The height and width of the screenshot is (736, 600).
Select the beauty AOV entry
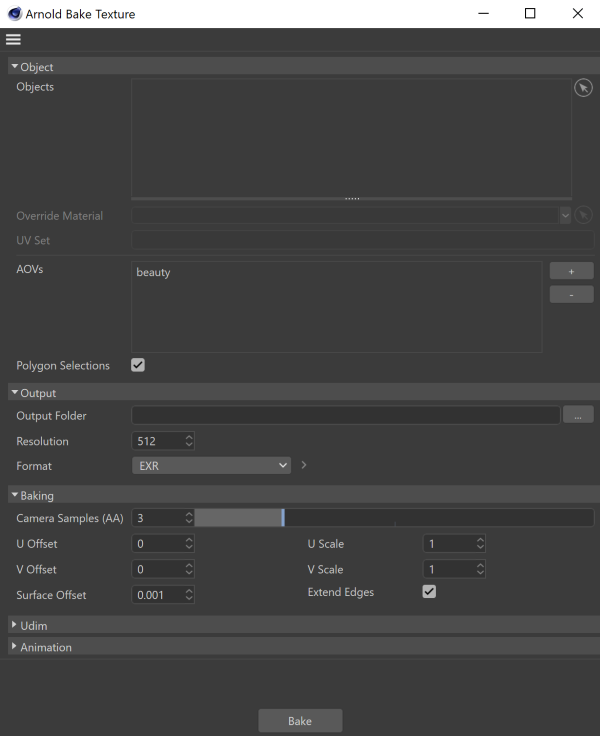153,272
